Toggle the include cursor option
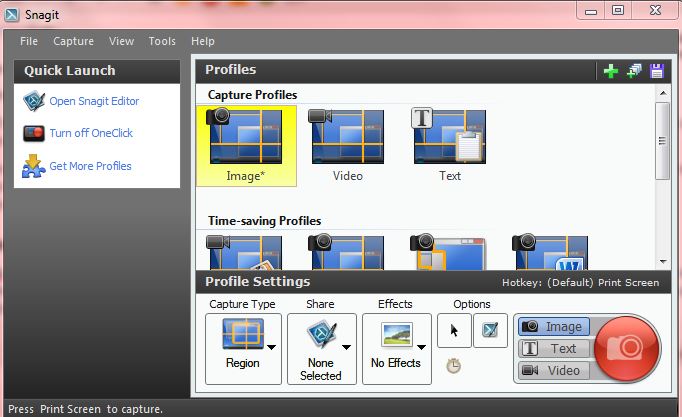This screenshot has width=682, height=417. [454, 330]
